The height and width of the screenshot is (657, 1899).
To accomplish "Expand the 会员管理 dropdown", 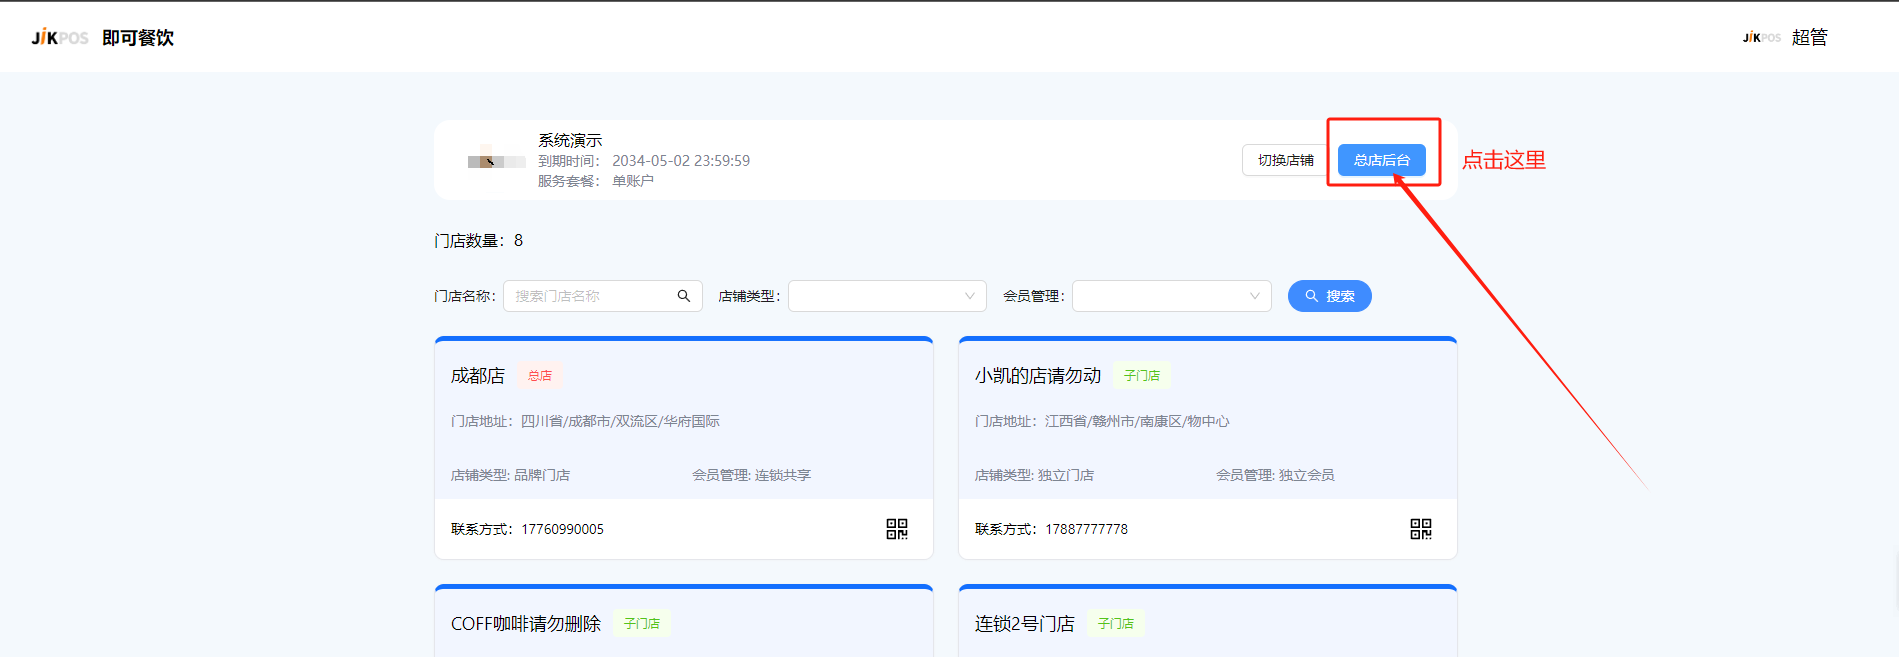I will coord(1171,296).
